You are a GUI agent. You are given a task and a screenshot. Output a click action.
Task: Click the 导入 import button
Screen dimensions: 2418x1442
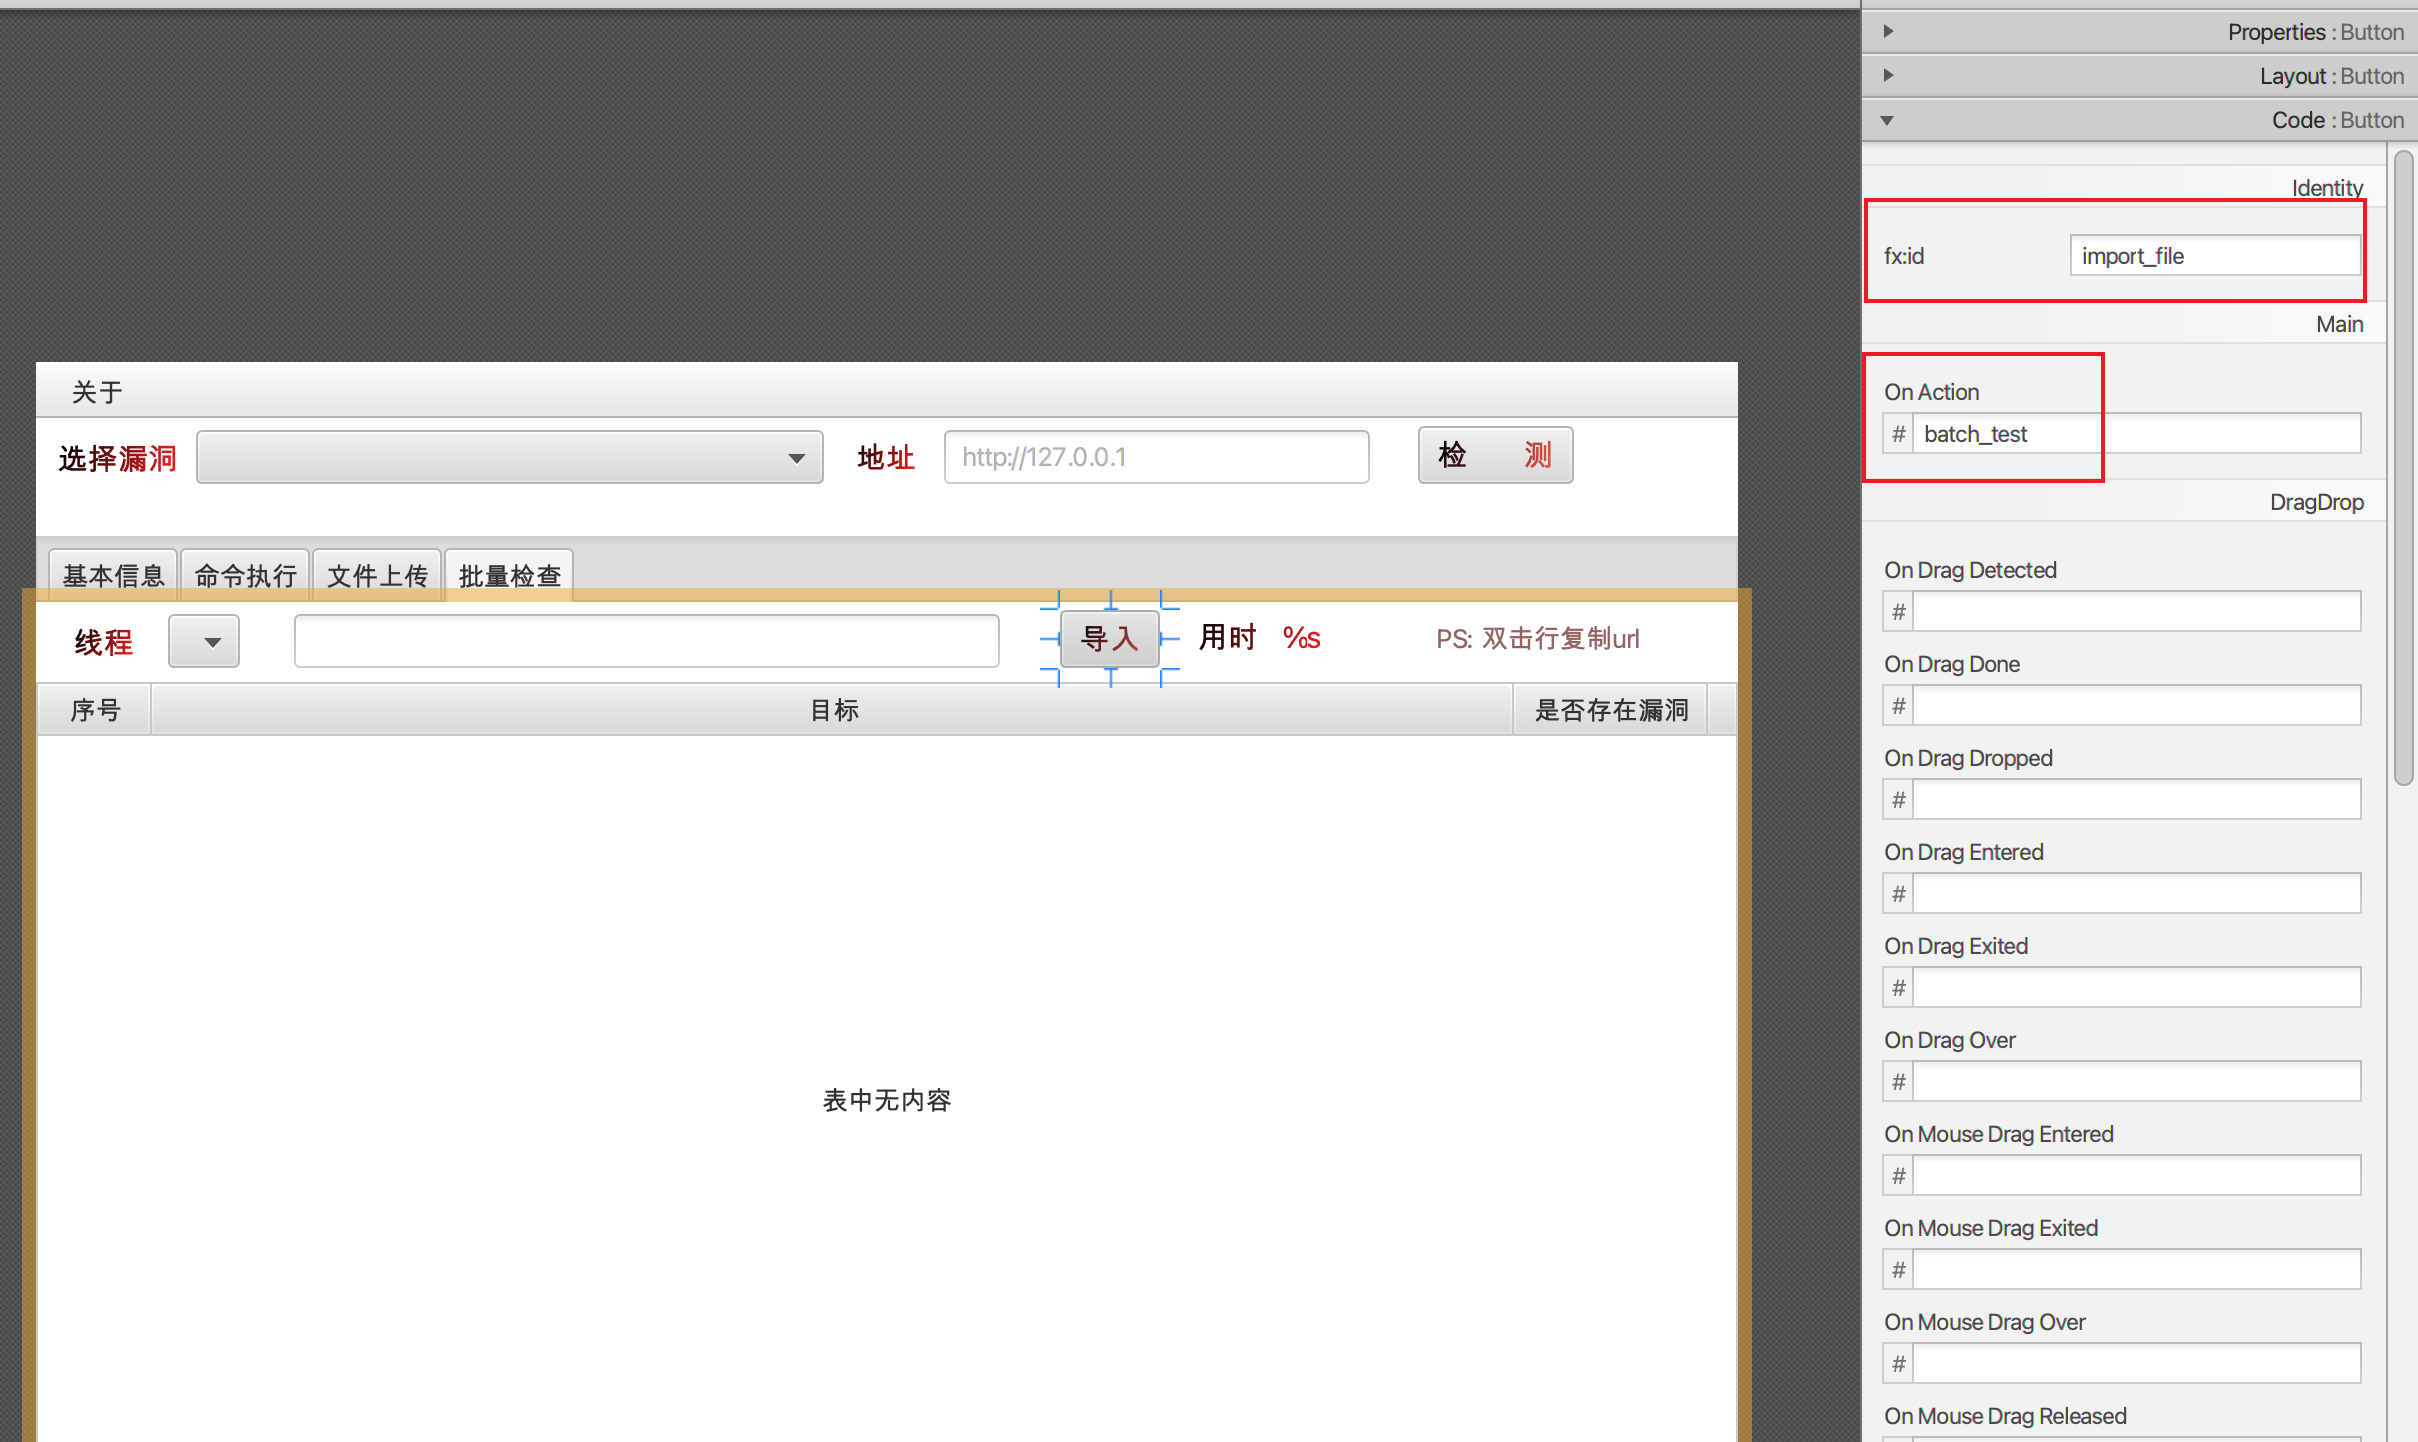pyautogui.click(x=1109, y=638)
